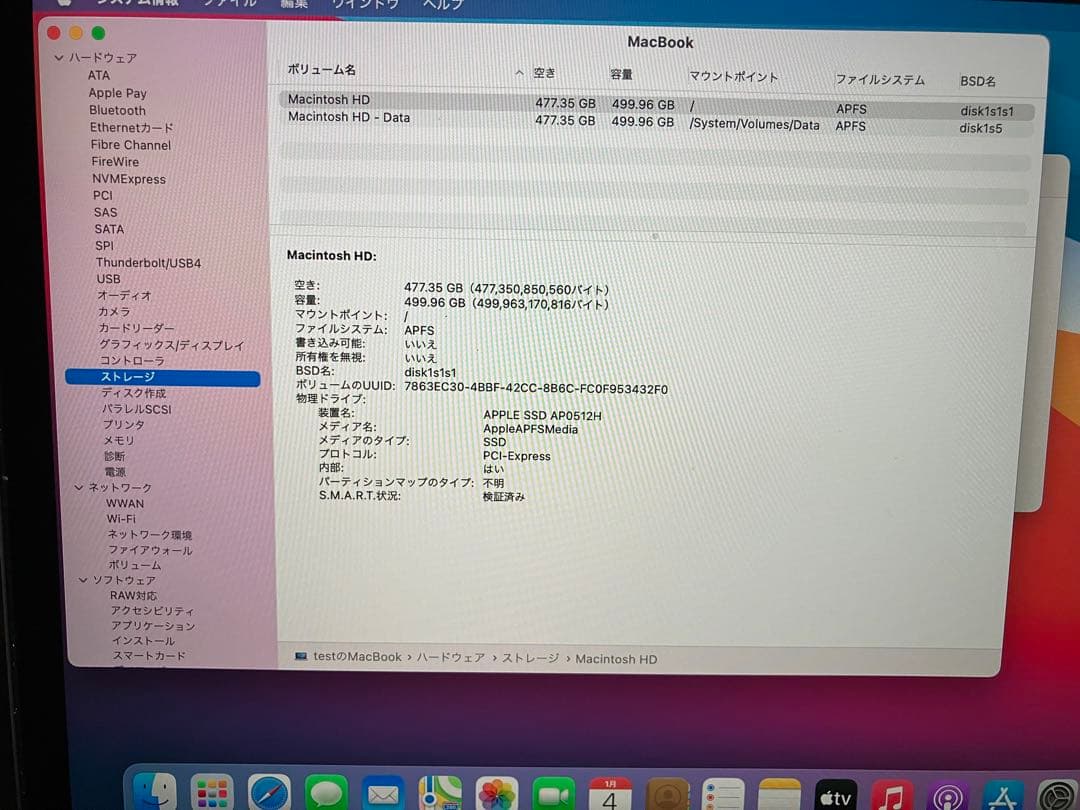Sort by the ボリューム名 column header

321,70
